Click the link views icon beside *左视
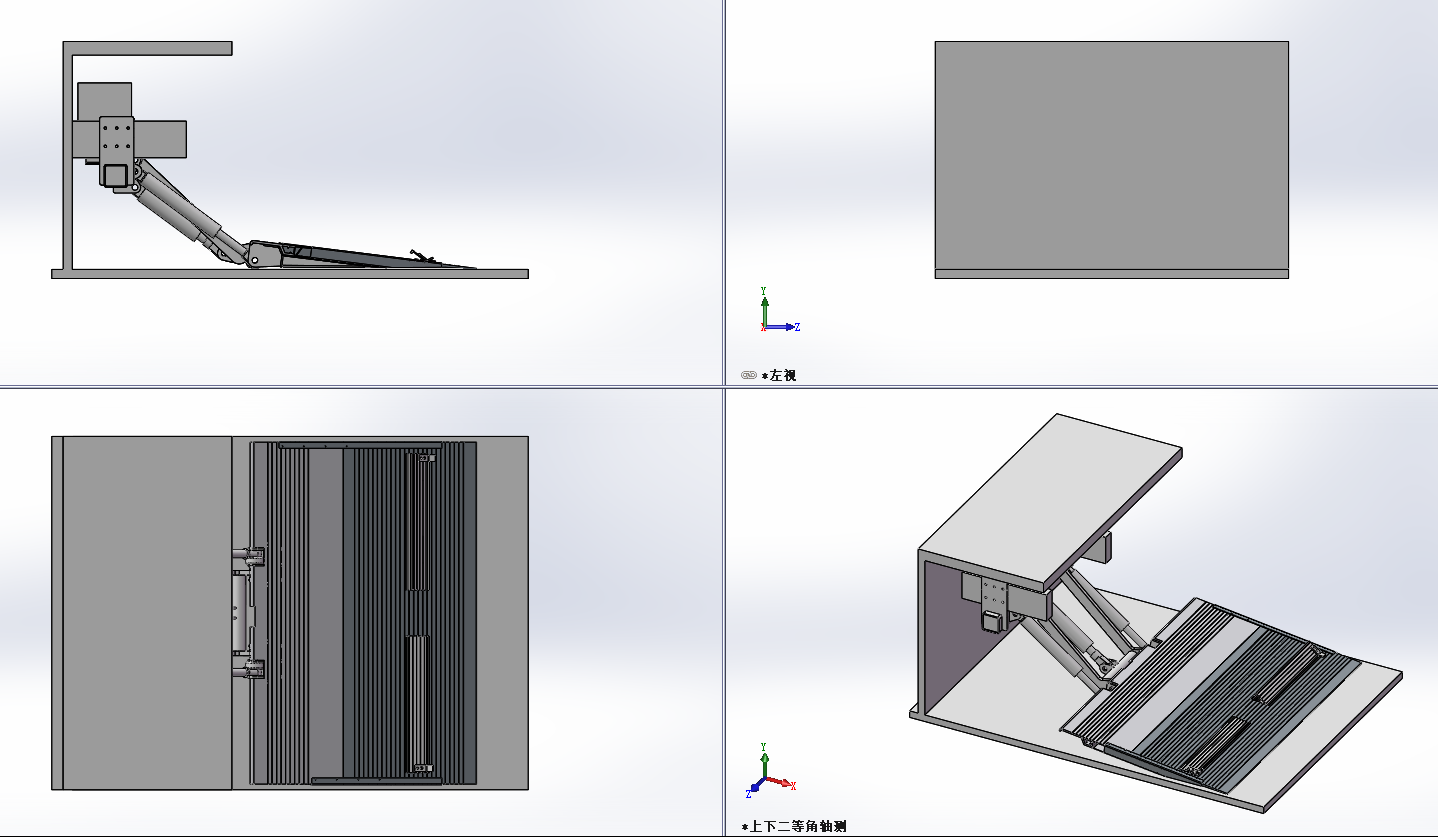This screenshot has width=1438, height=837. coord(749,375)
